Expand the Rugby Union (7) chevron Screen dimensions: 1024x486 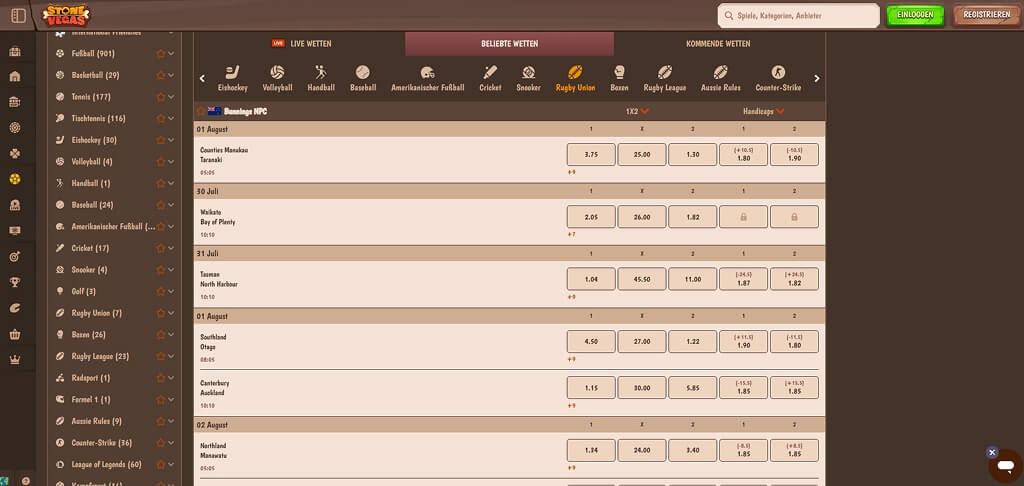click(x=171, y=313)
